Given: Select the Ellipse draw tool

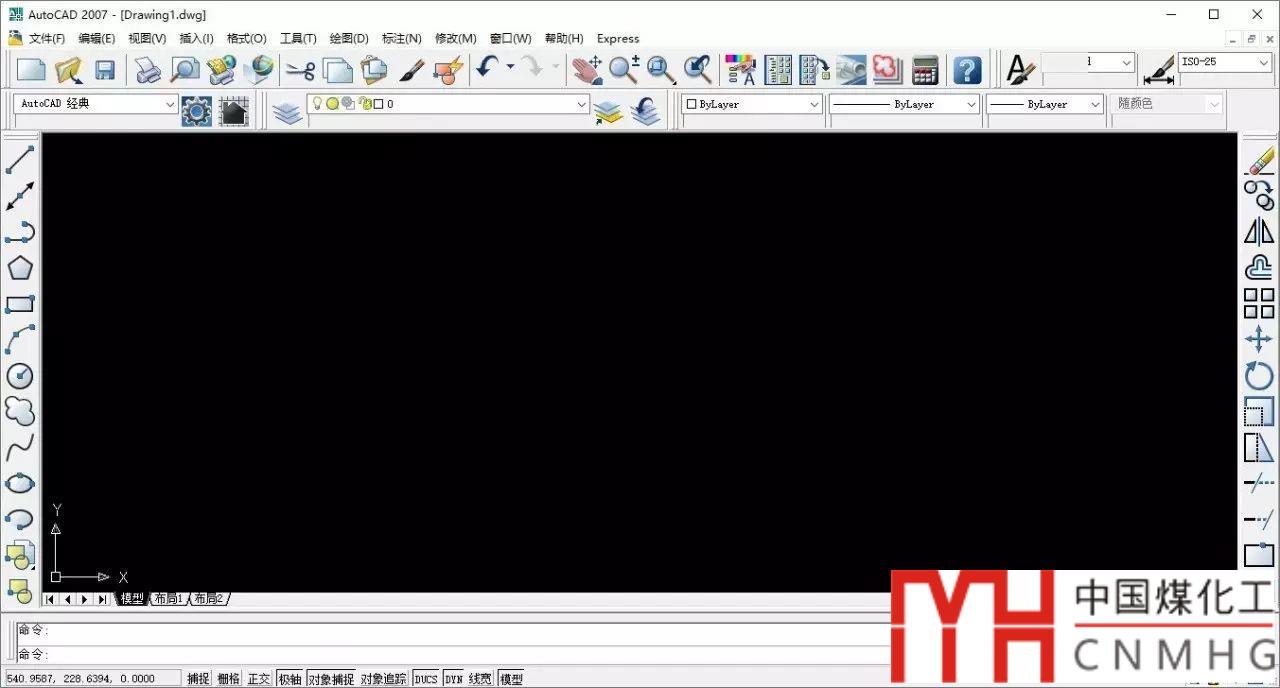Looking at the screenshot, I should pos(20,483).
